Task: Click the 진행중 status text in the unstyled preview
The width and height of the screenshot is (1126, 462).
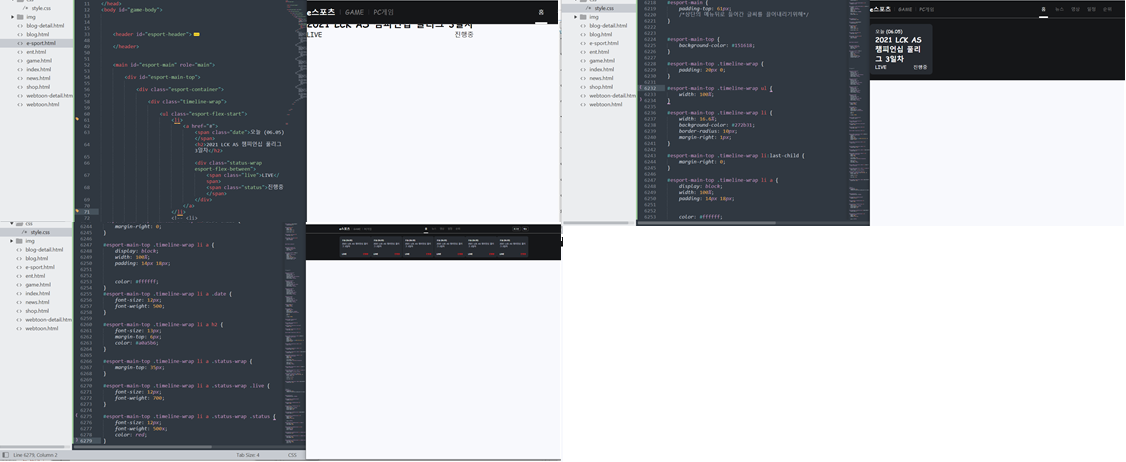Action: [464, 34]
